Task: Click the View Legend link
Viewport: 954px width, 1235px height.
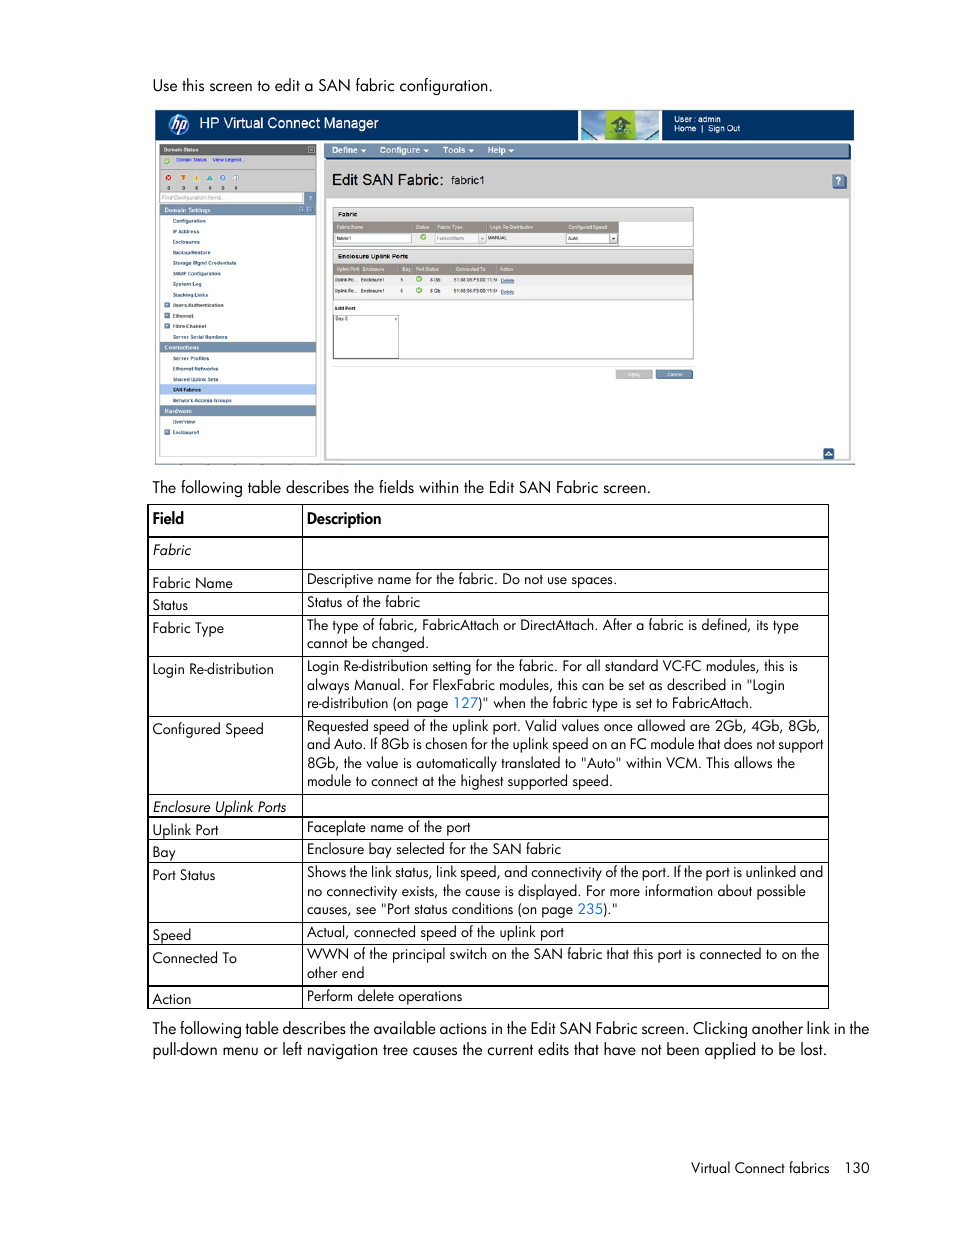Action: [x=228, y=160]
